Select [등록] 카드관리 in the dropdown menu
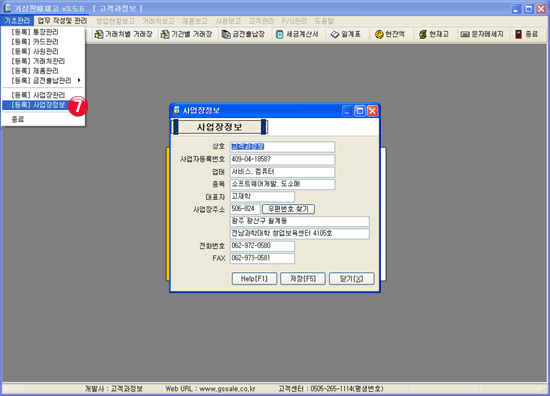 (43, 42)
